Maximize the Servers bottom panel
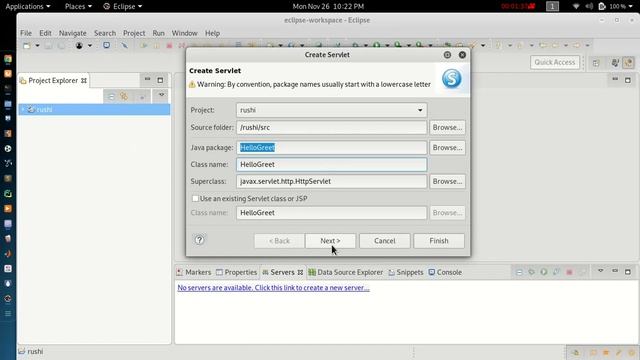 point(628,272)
